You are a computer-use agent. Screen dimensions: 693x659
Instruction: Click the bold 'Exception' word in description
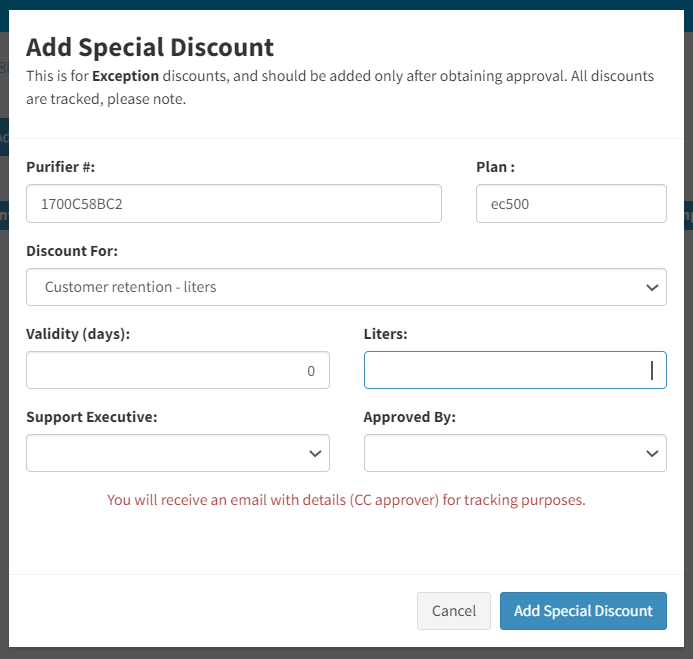click(x=125, y=76)
